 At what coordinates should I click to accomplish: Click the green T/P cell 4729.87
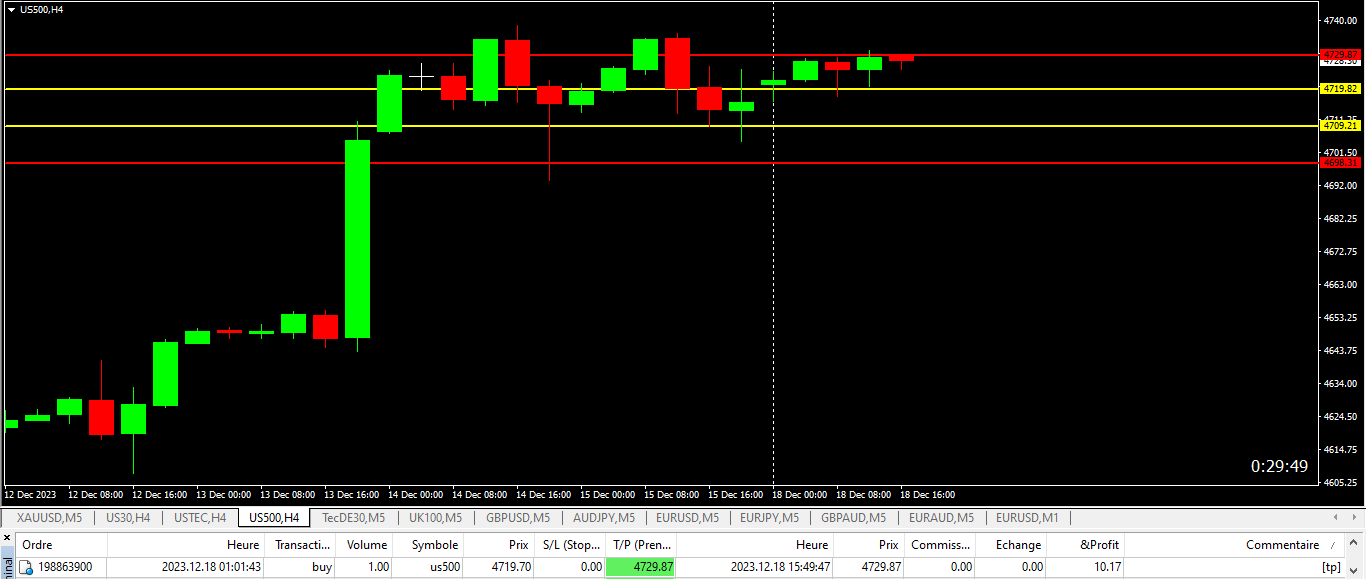[x=641, y=567]
